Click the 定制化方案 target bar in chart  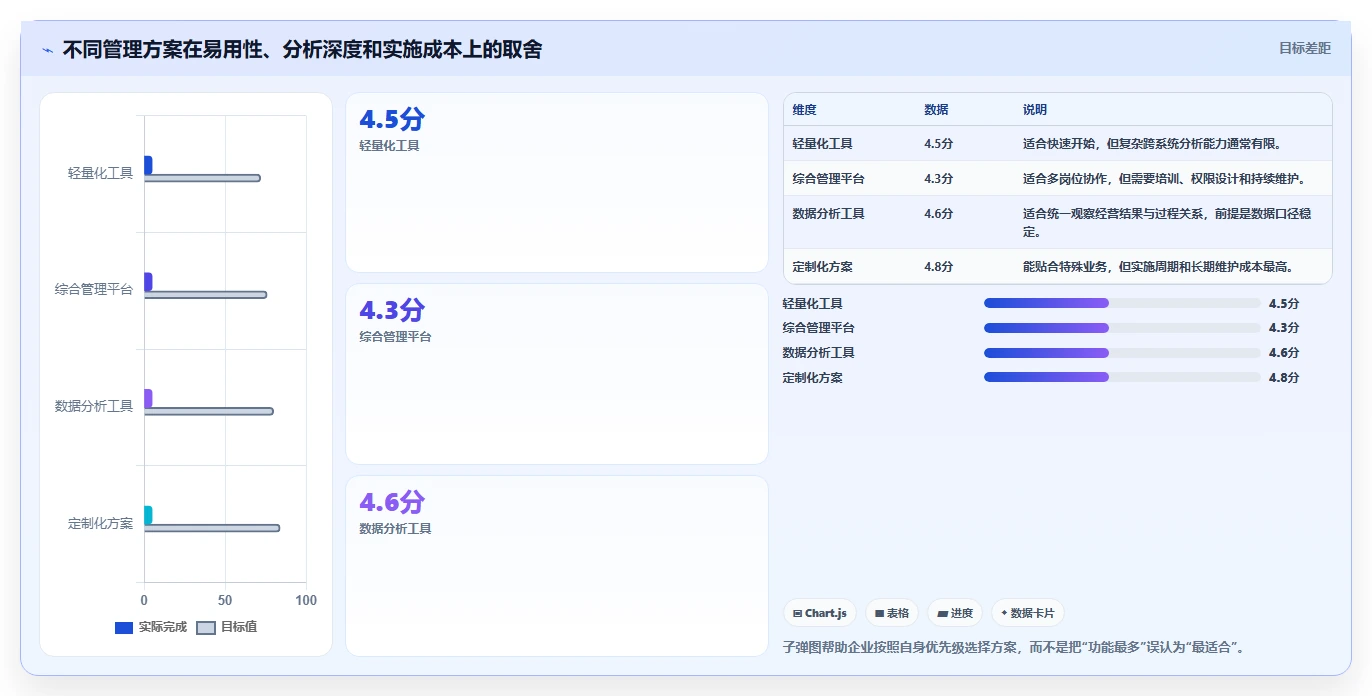(212, 528)
